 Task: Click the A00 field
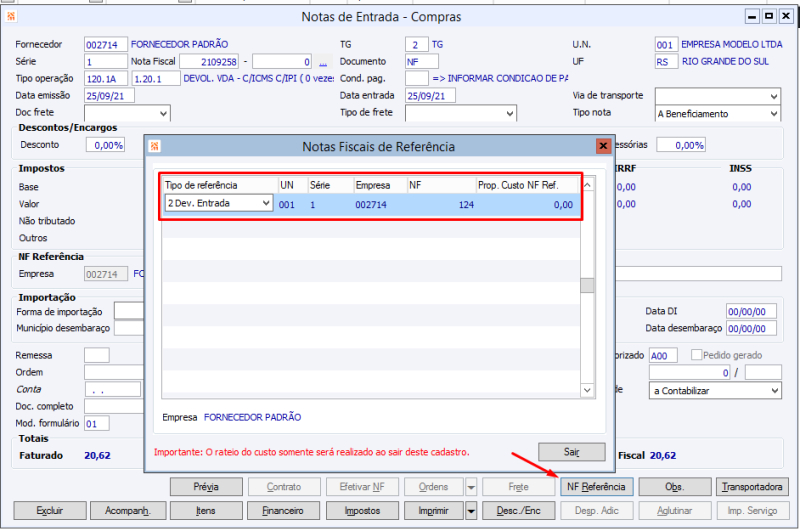(663, 356)
